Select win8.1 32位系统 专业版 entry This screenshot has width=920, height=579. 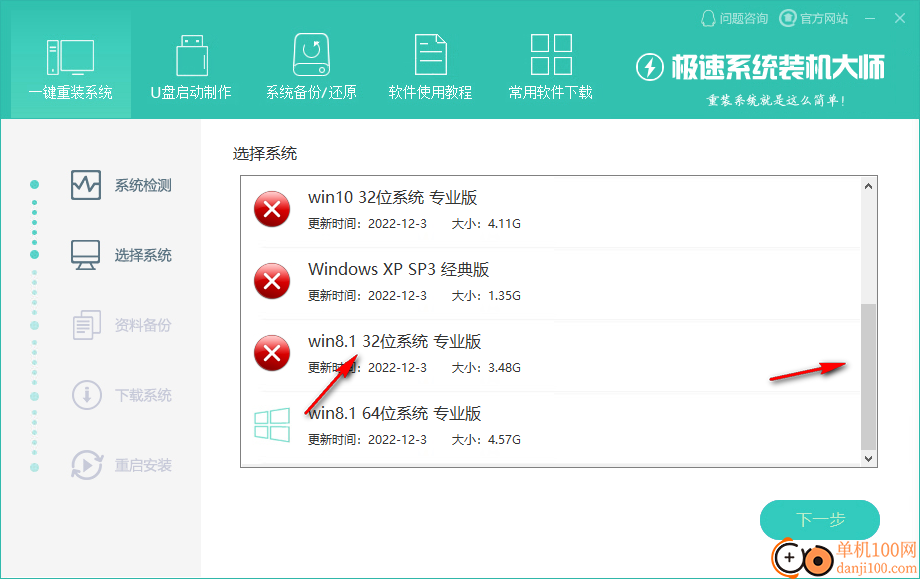point(550,355)
